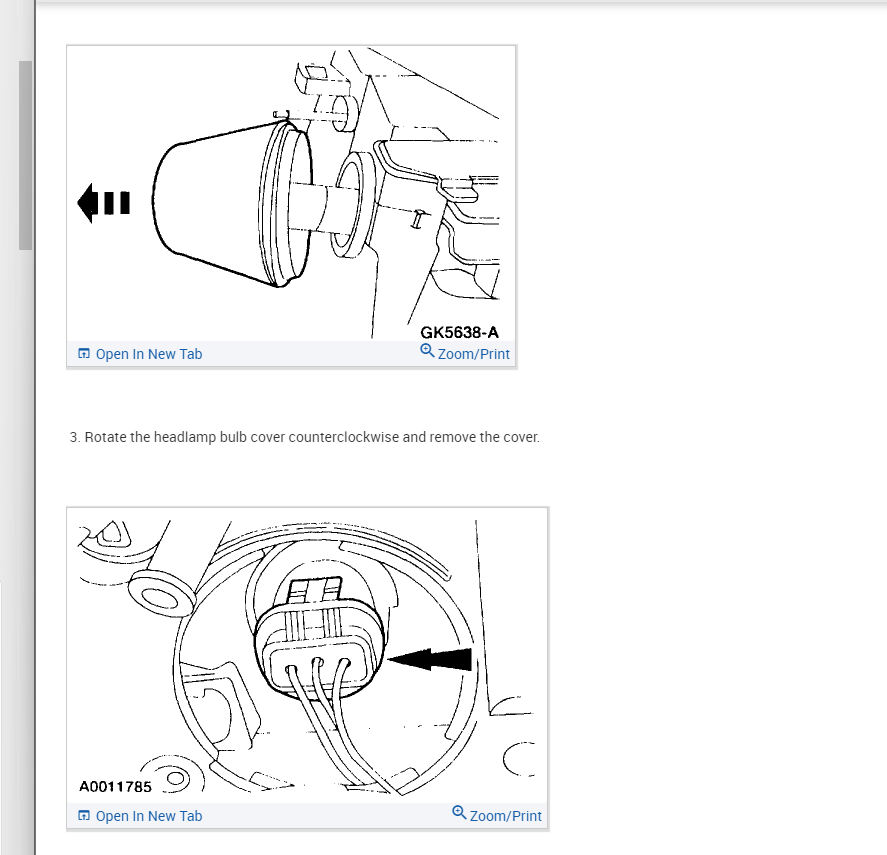This screenshot has width=887, height=855.
Task: Click step 3 instruction text
Action: [x=304, y=437]
